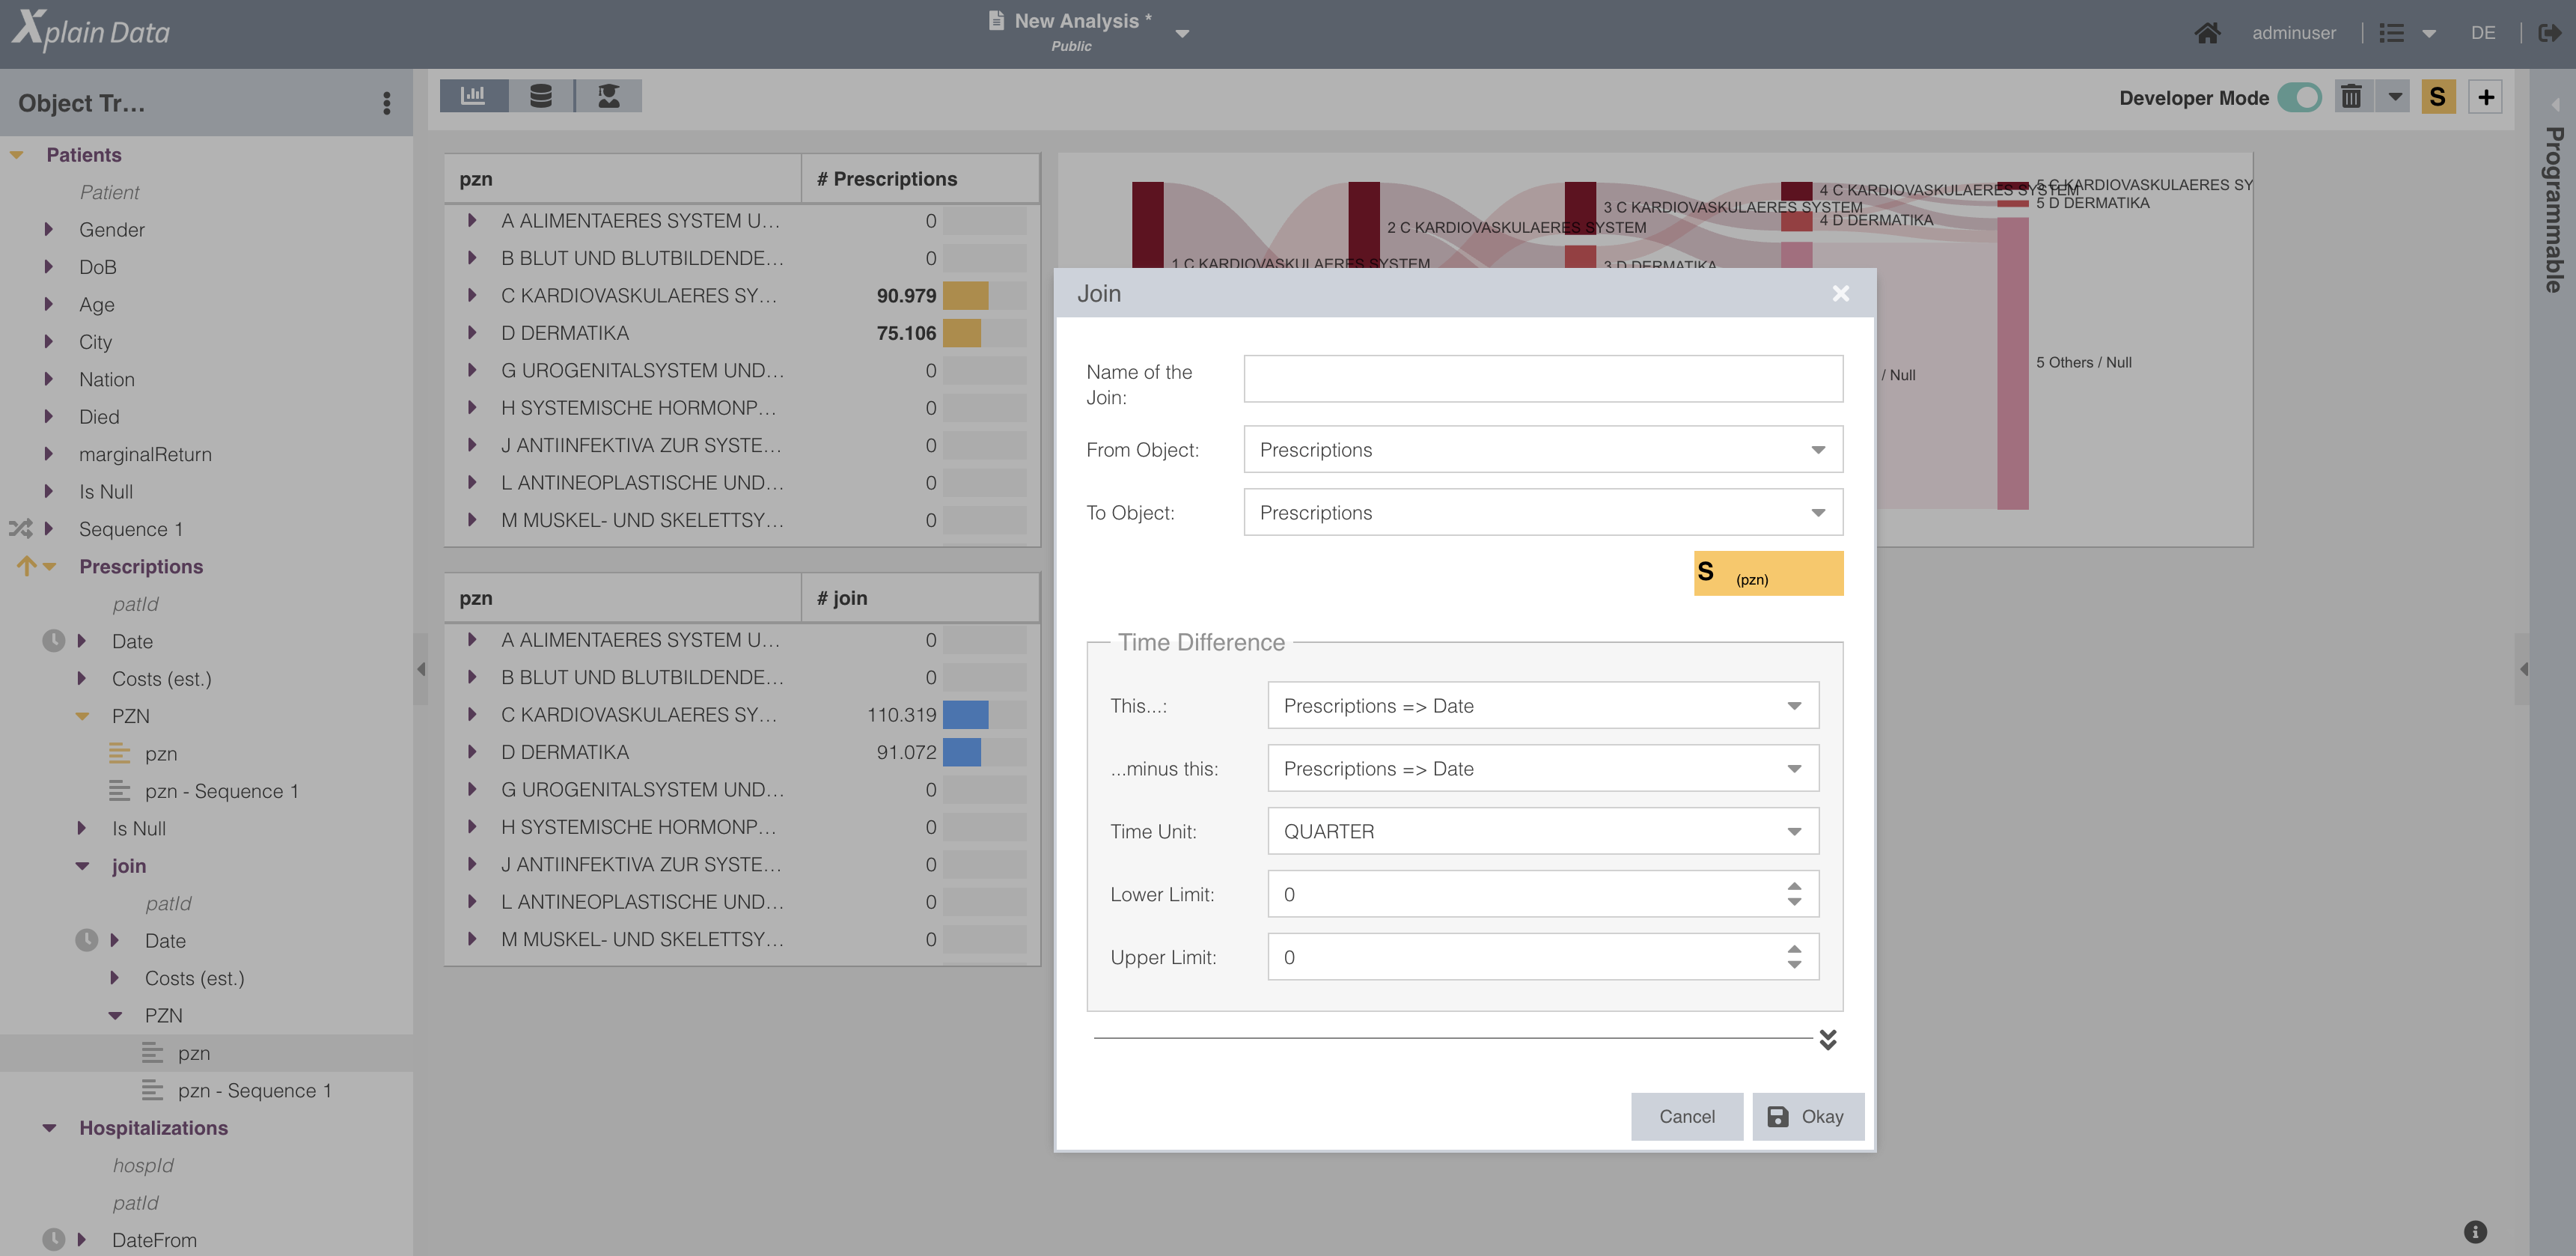
Task: Click clock icon beside DateFrom
Action: [x=53, y=1239]
